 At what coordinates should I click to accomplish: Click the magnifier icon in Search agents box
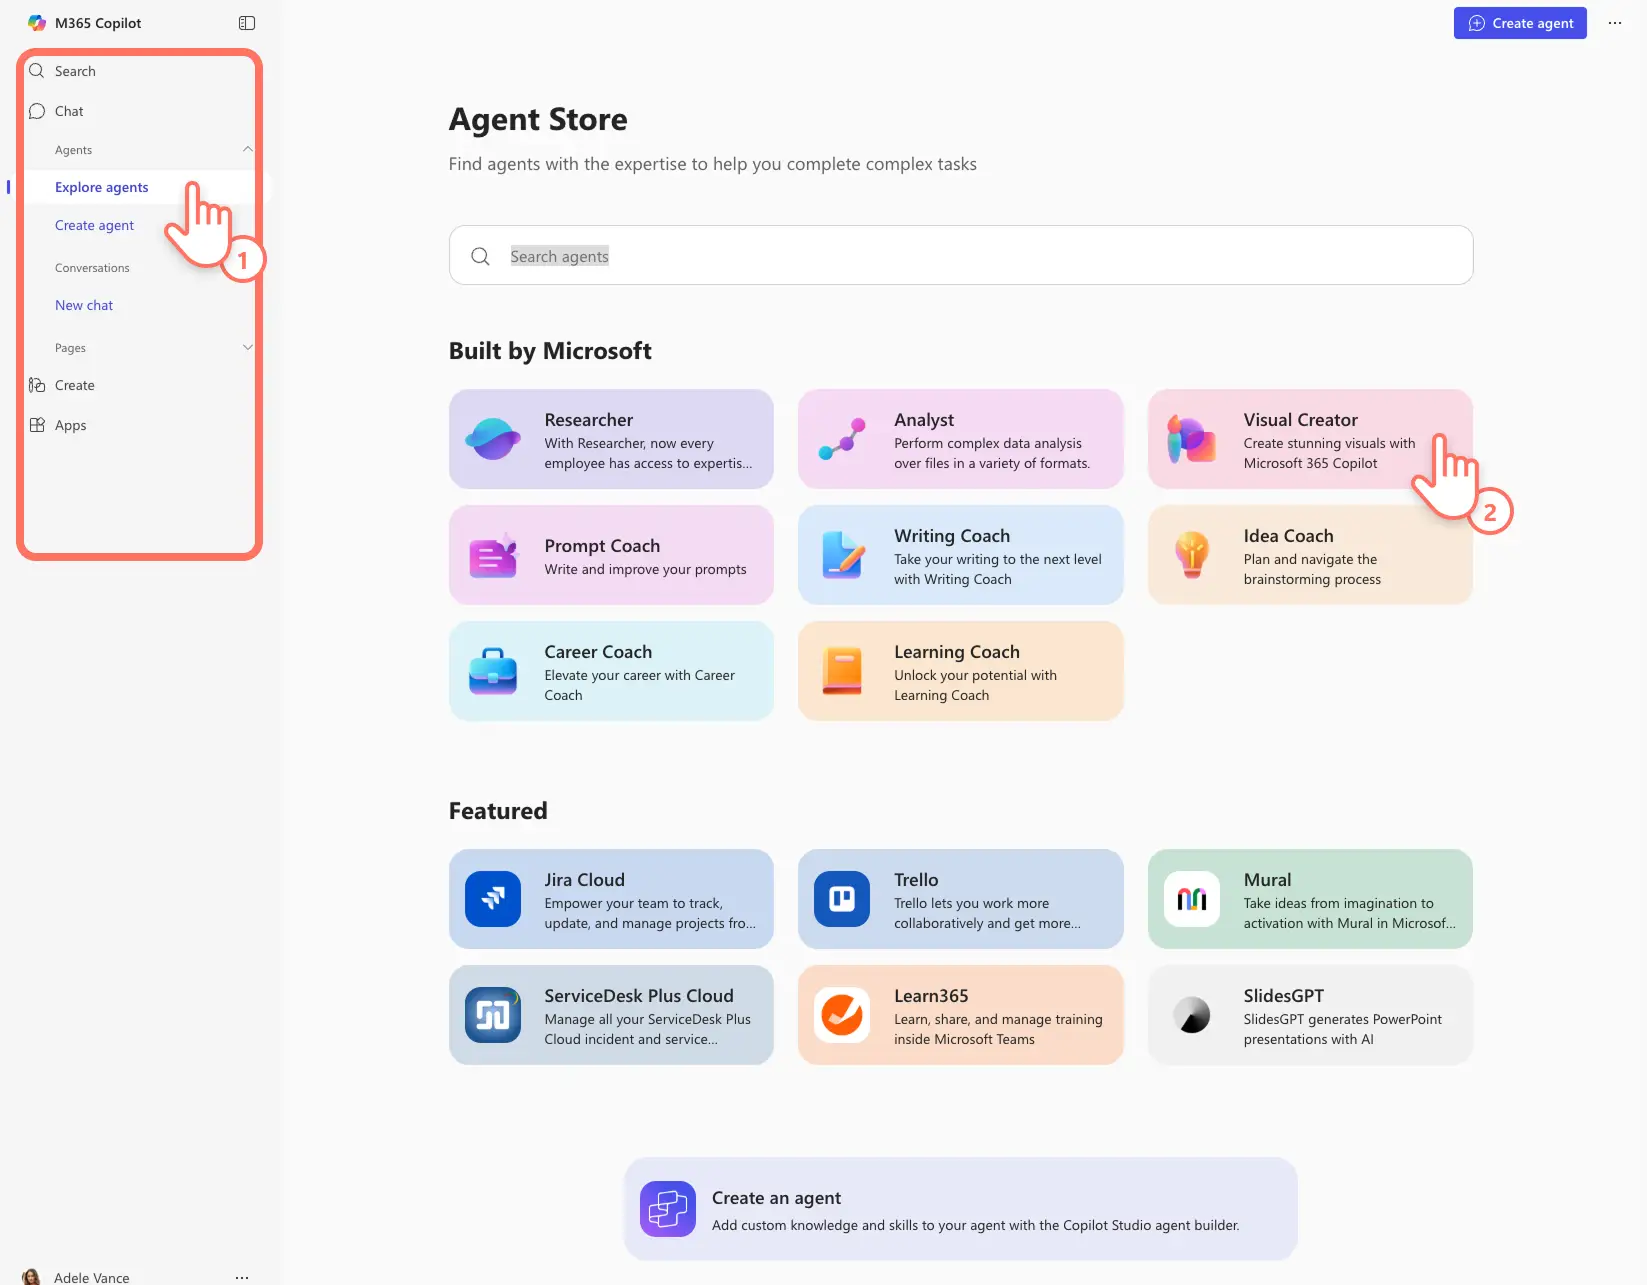[x=480, y=256]
